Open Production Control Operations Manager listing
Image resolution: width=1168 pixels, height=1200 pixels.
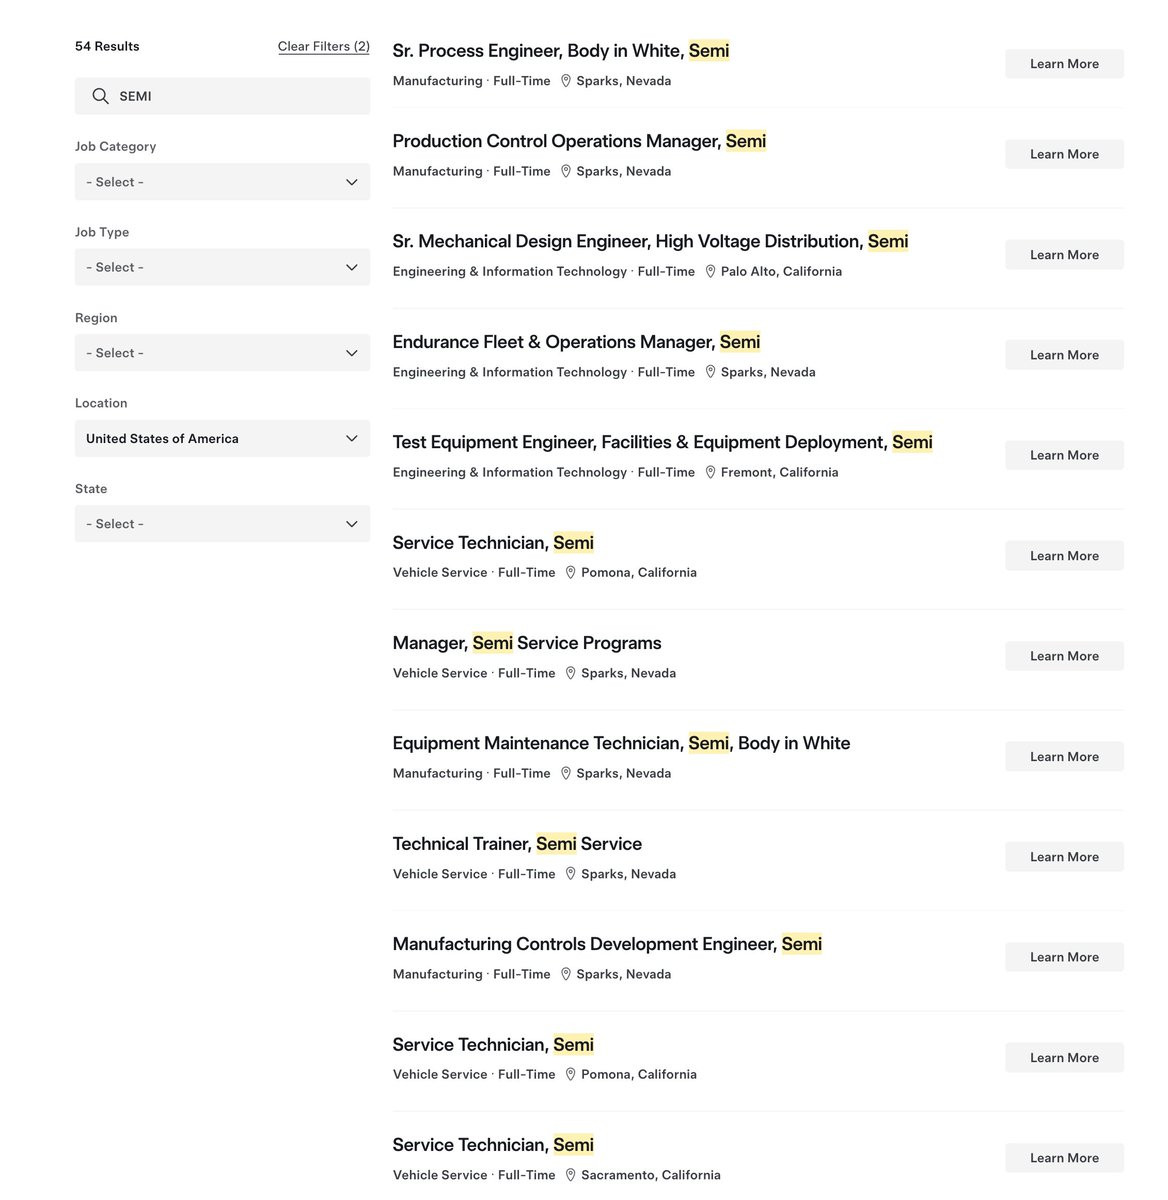point(579,141)
